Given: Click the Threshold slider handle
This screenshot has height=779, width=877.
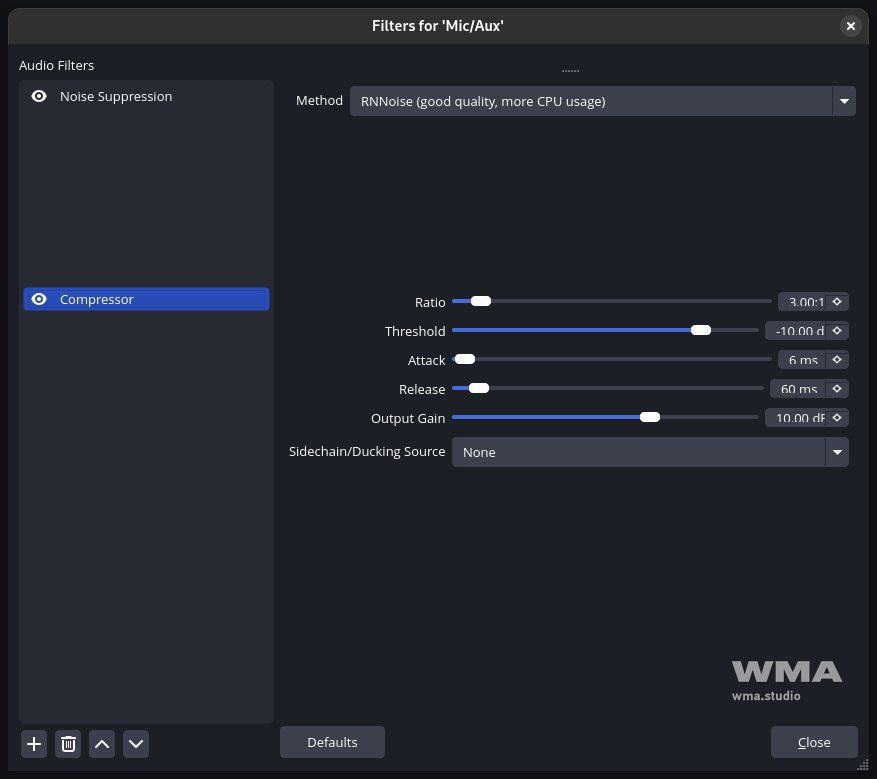Looking at the screenshot, I should pyautogui.click(x=701, y=331).
